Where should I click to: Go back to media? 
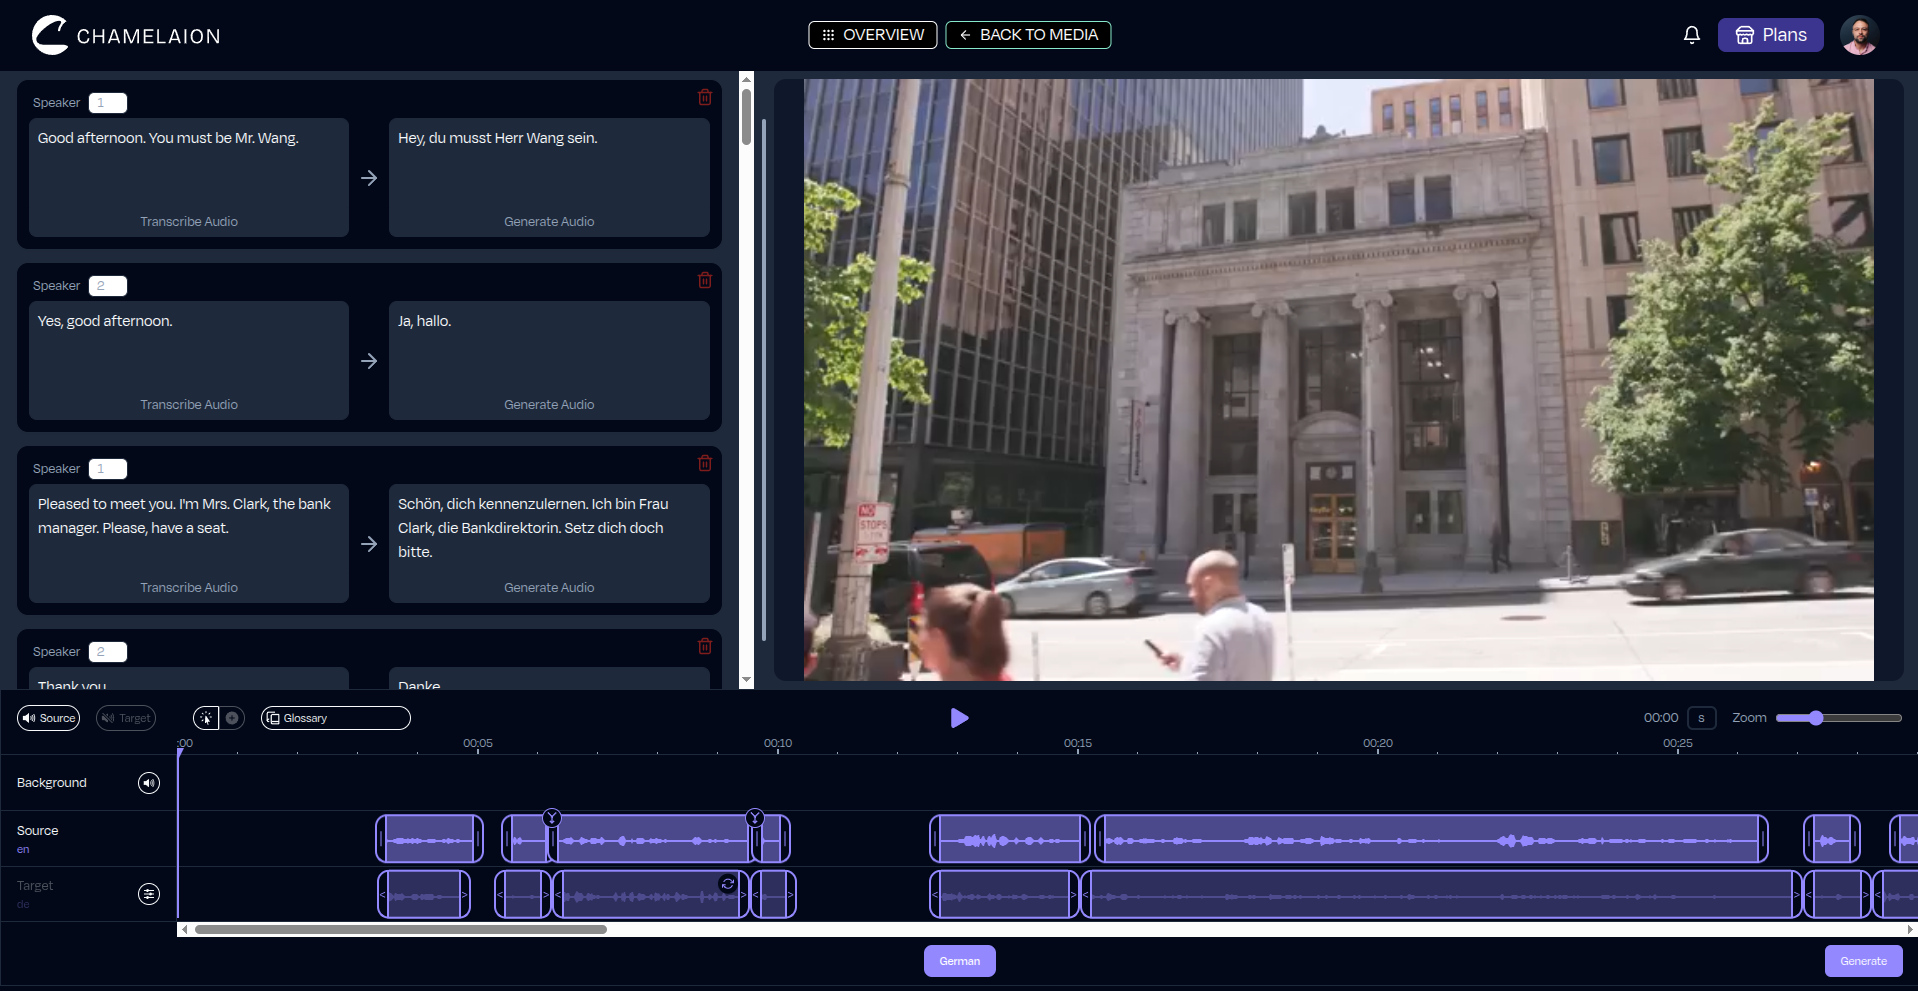coord(1028,35)
